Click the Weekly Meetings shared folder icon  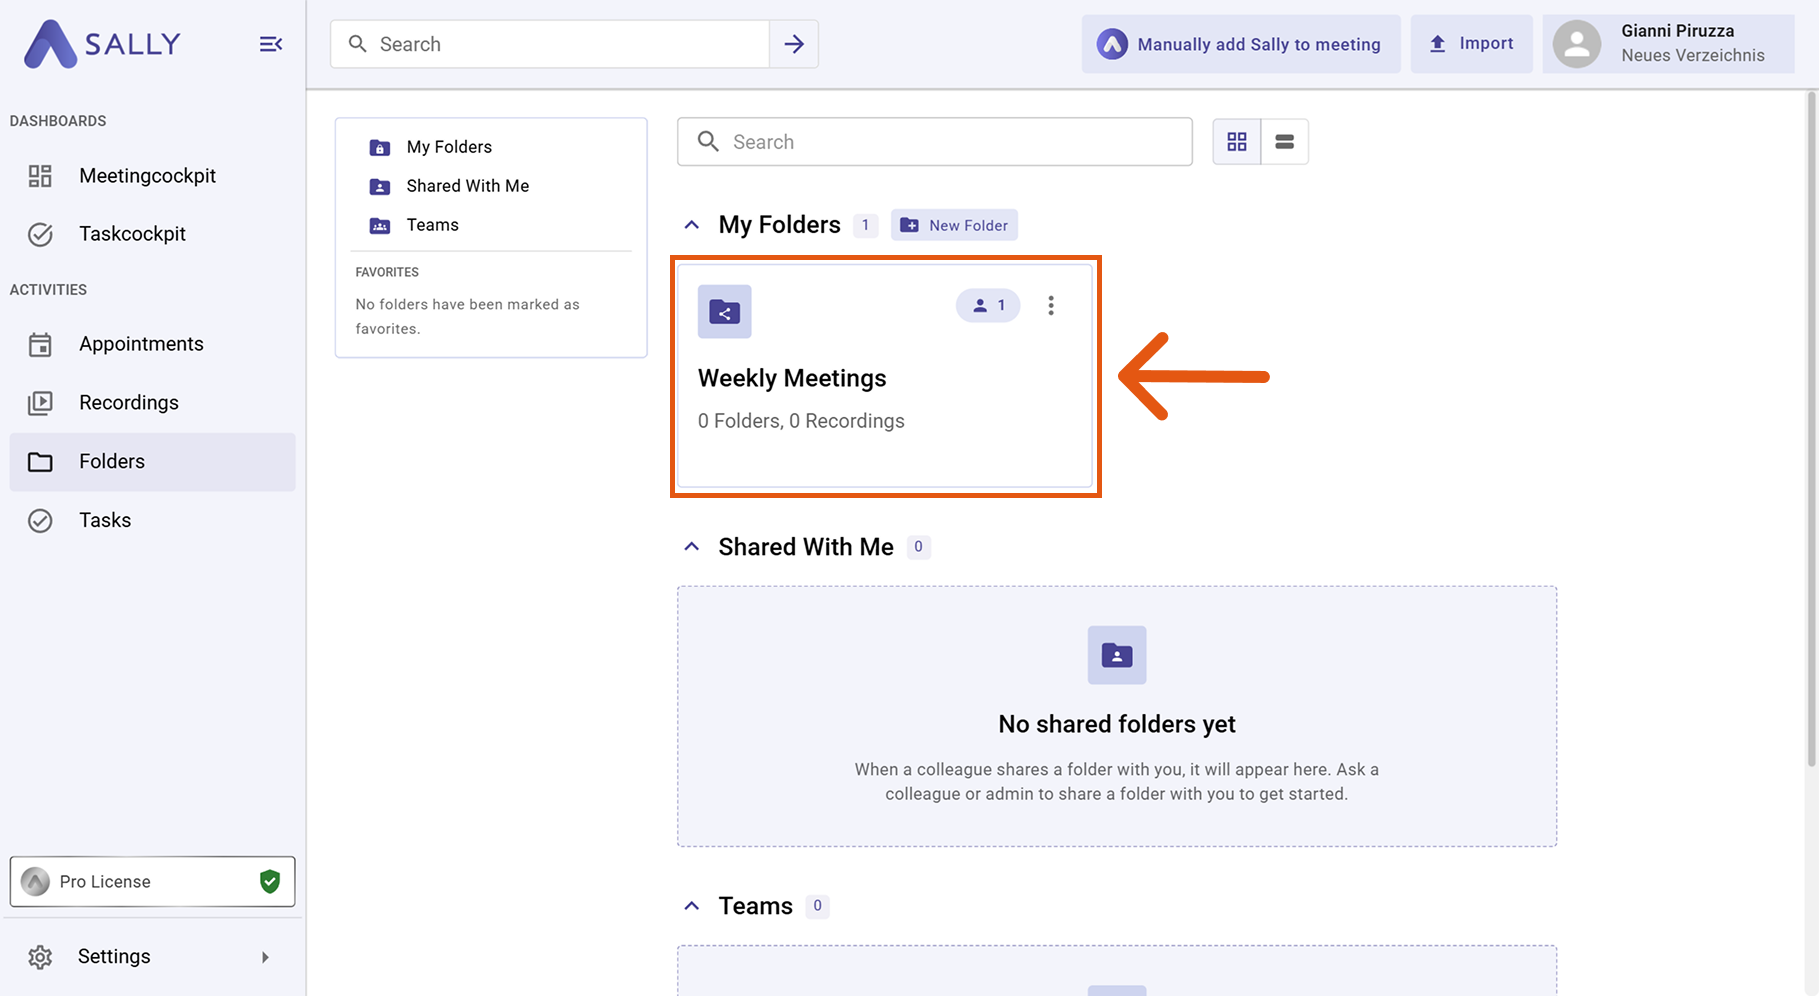tap(724, 312)
